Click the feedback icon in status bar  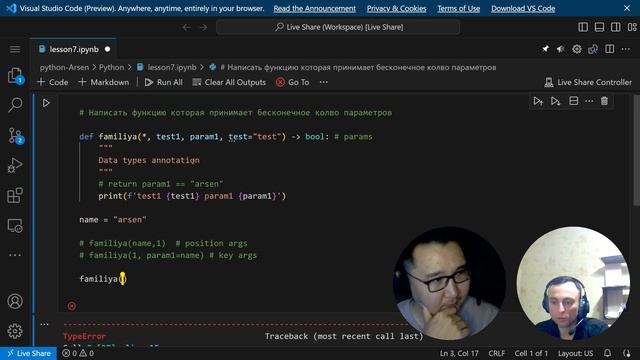coord(627,353)
